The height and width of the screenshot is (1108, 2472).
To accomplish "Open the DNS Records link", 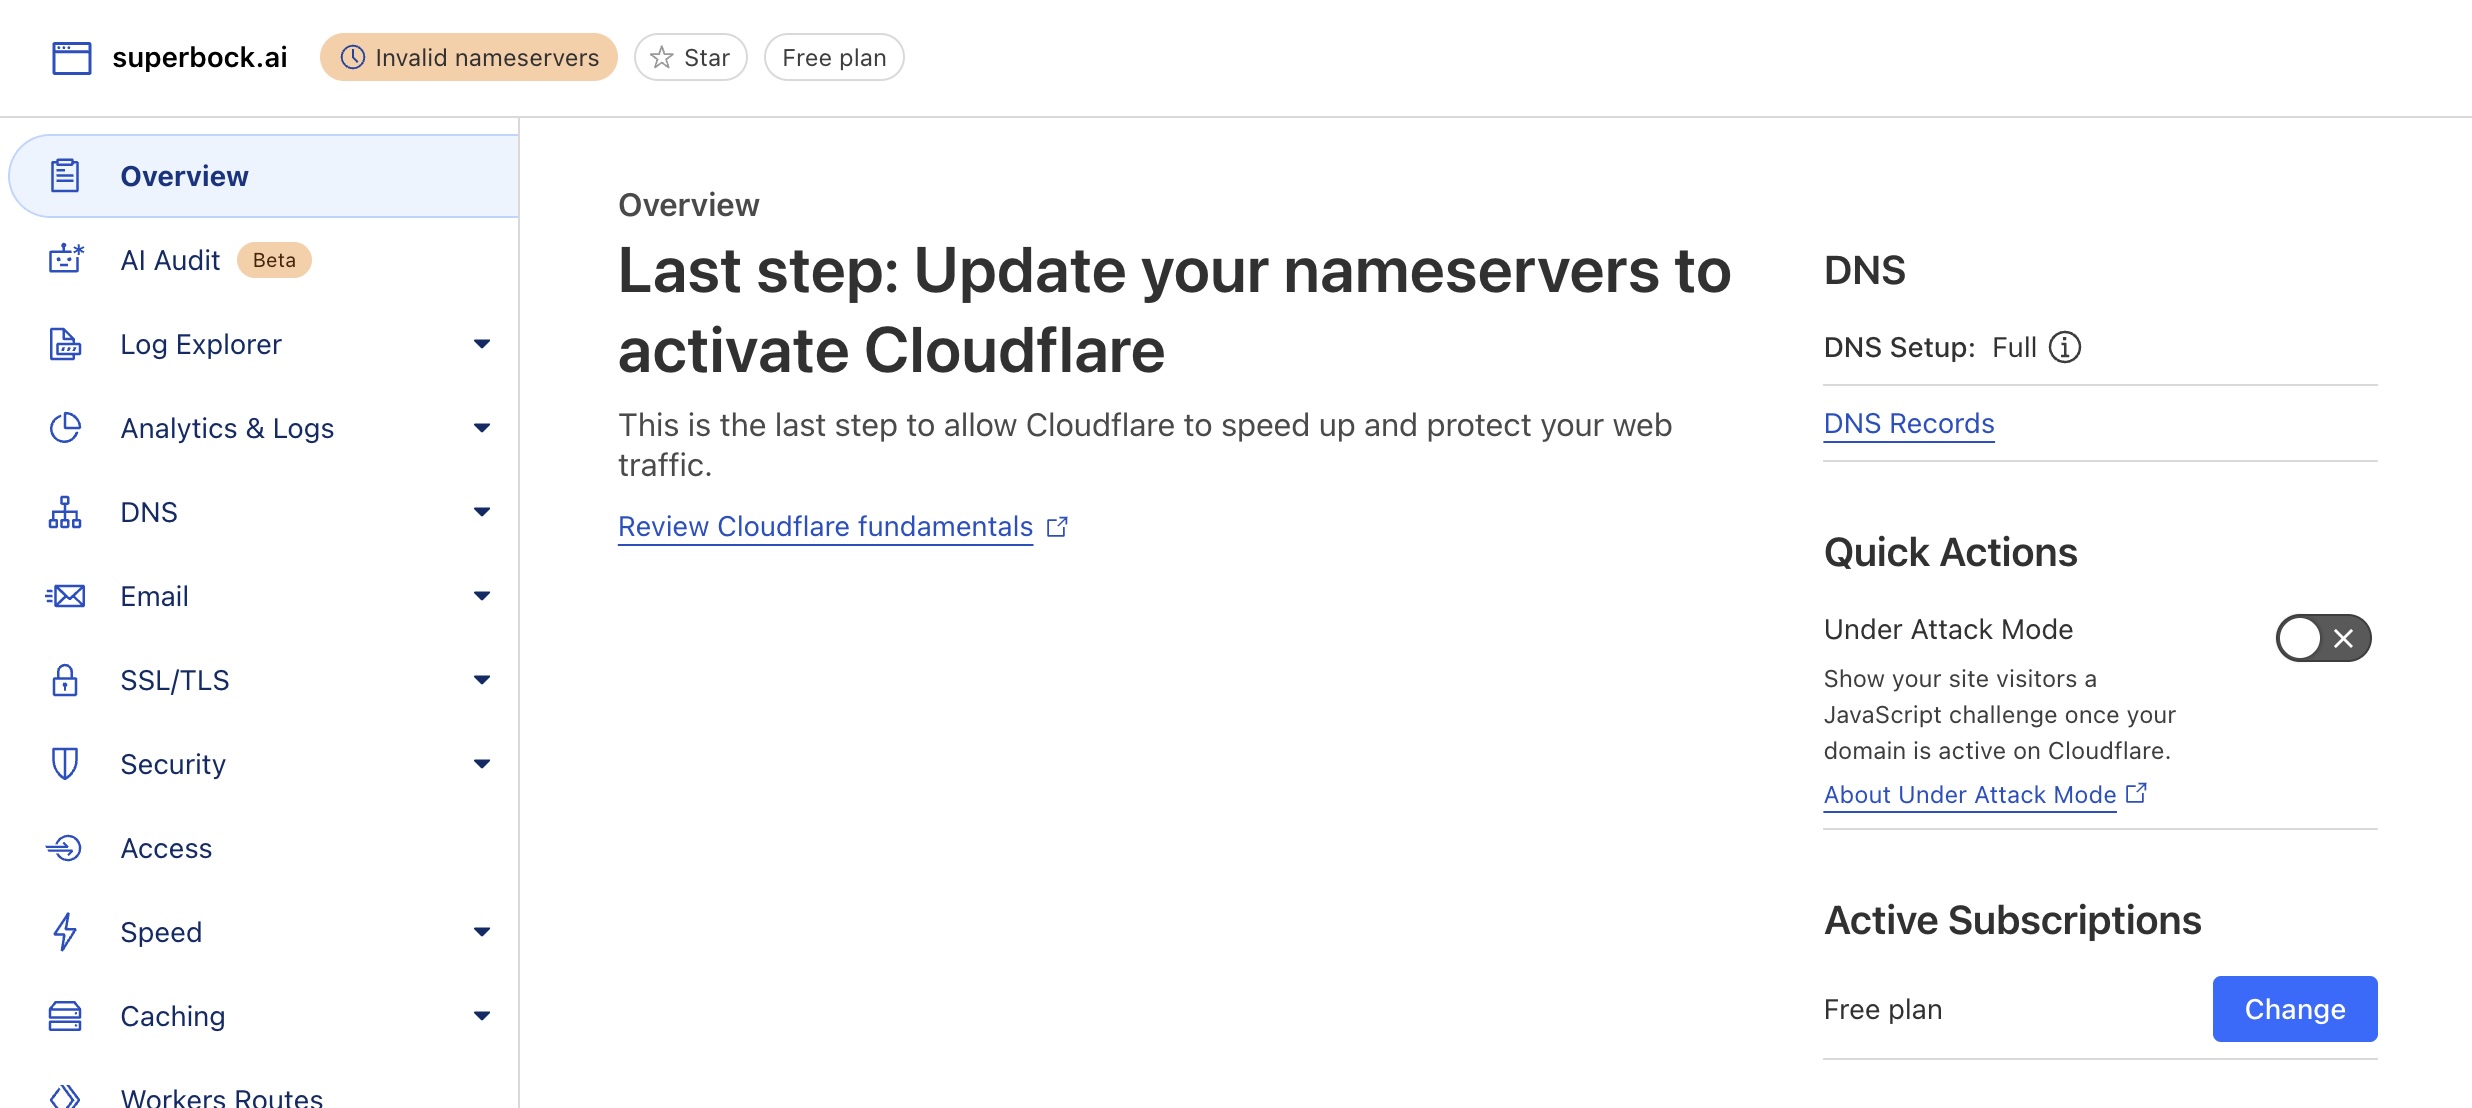I will click(x=1909, y=424).
